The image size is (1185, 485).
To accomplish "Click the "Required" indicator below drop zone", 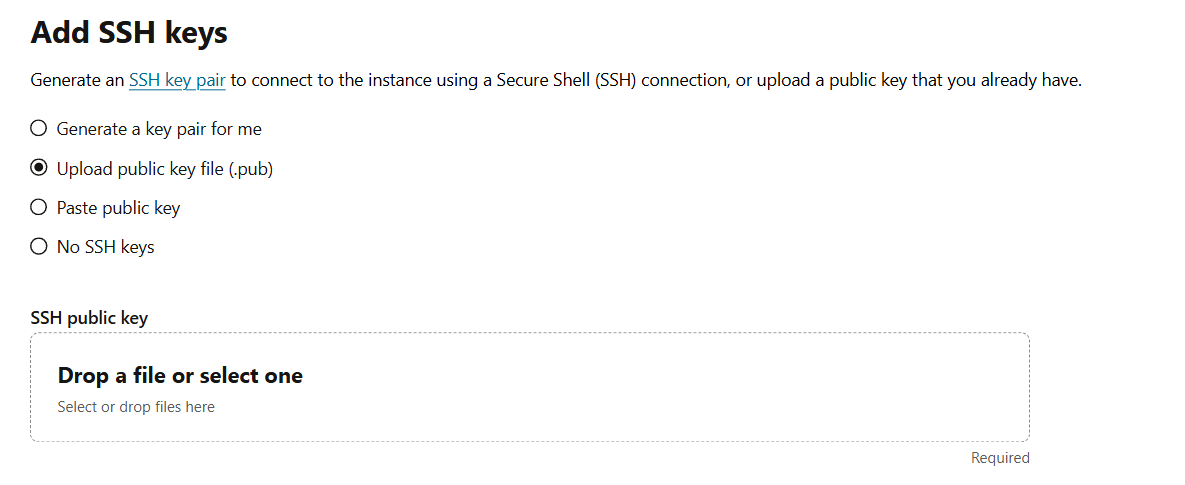I will (999, 458).
